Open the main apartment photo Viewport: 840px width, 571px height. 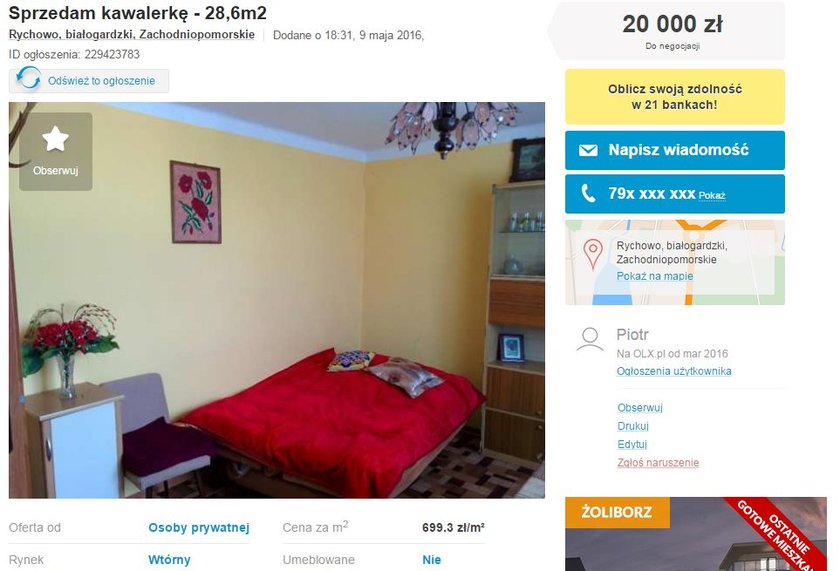(x=276, y=300)
